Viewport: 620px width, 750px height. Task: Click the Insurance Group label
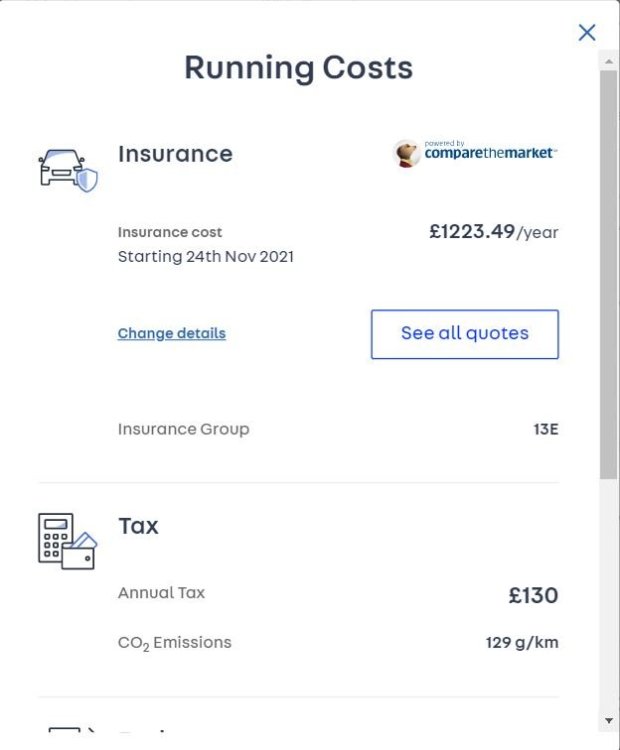184,429
